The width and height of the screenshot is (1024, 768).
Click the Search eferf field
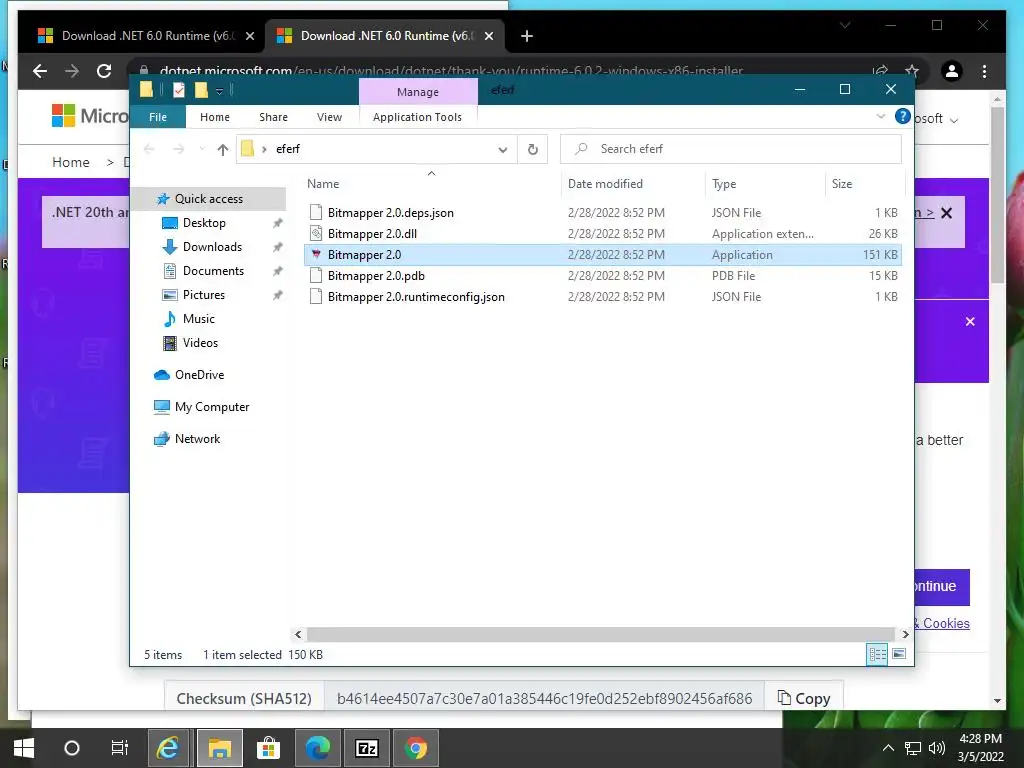(x=731, y=149)
